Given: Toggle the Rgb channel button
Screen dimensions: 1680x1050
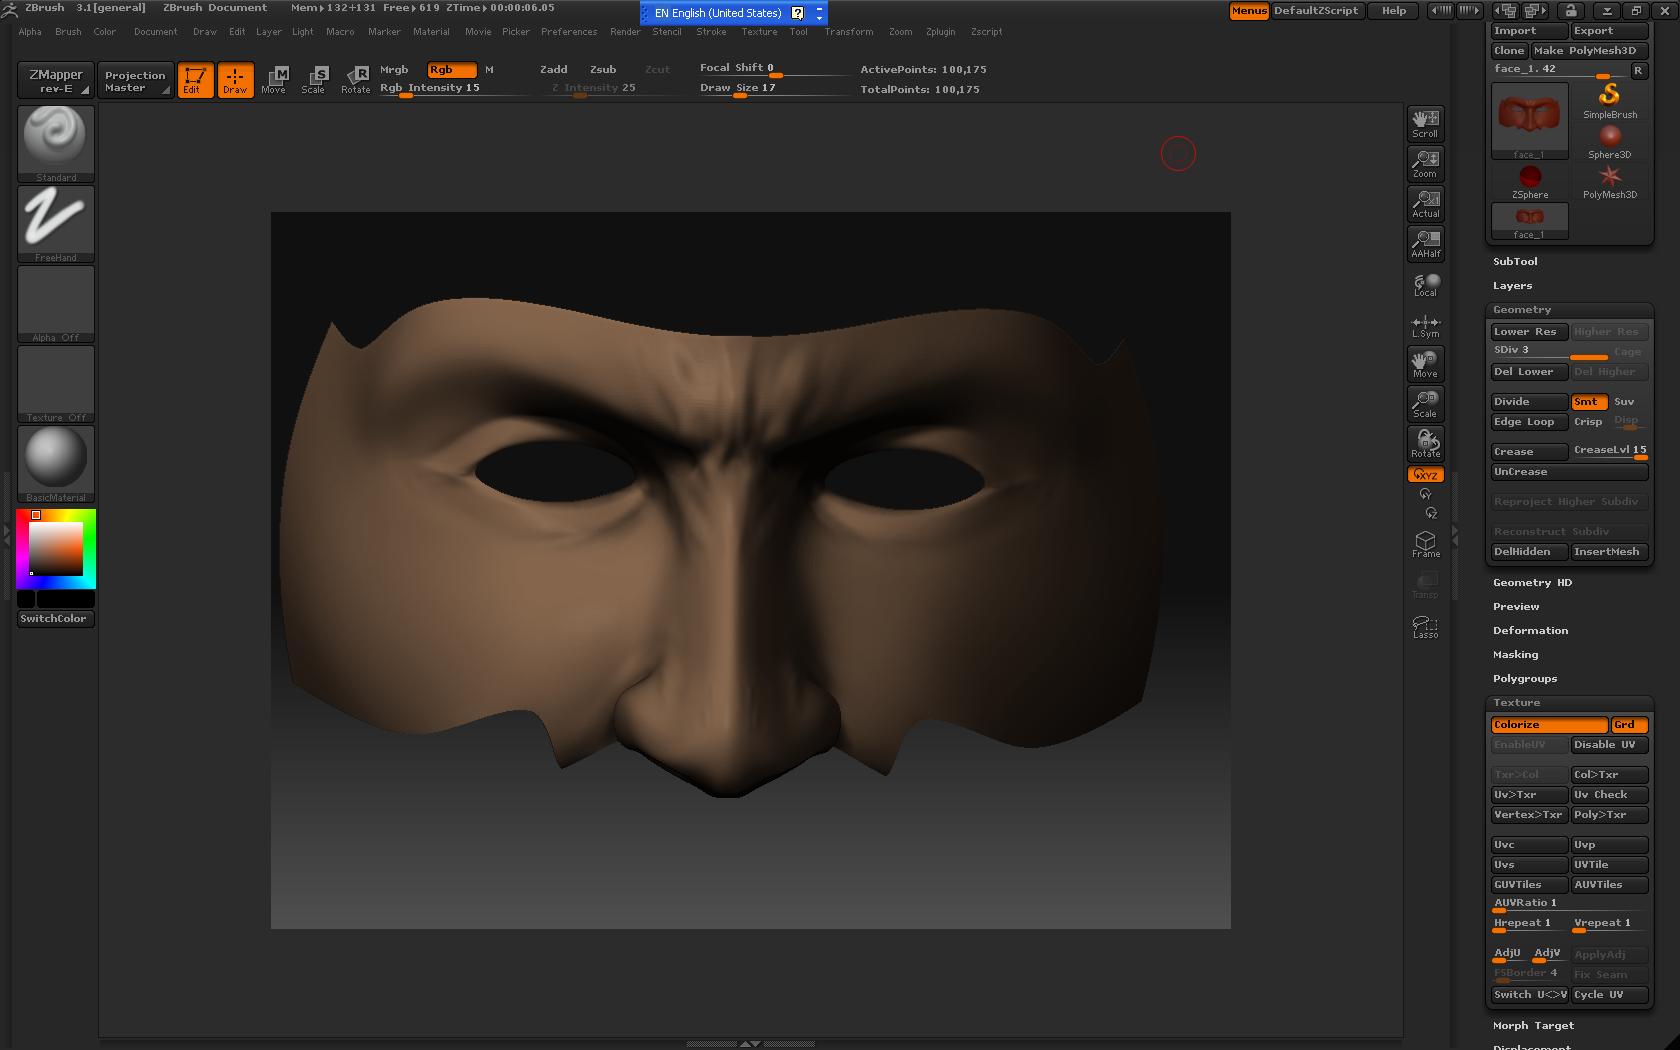Looking at the screenshot, I should pyautogui.click(x=451, y=70).
